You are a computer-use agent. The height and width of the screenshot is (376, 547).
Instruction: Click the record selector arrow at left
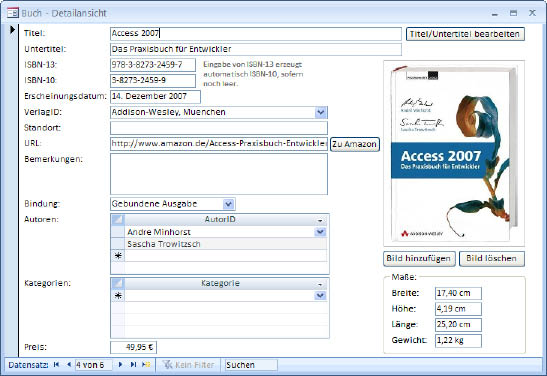13,30
